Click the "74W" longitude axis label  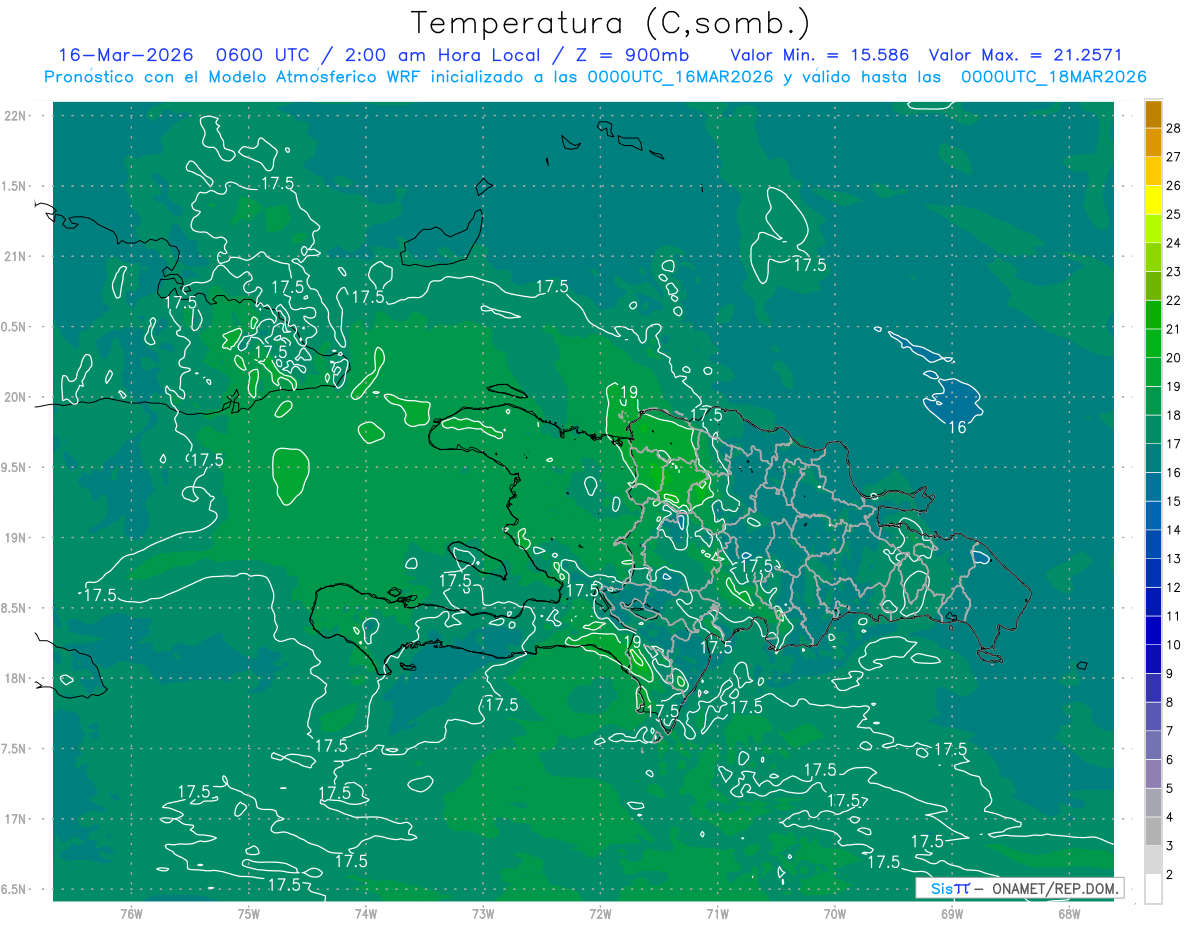pos(366,914)
